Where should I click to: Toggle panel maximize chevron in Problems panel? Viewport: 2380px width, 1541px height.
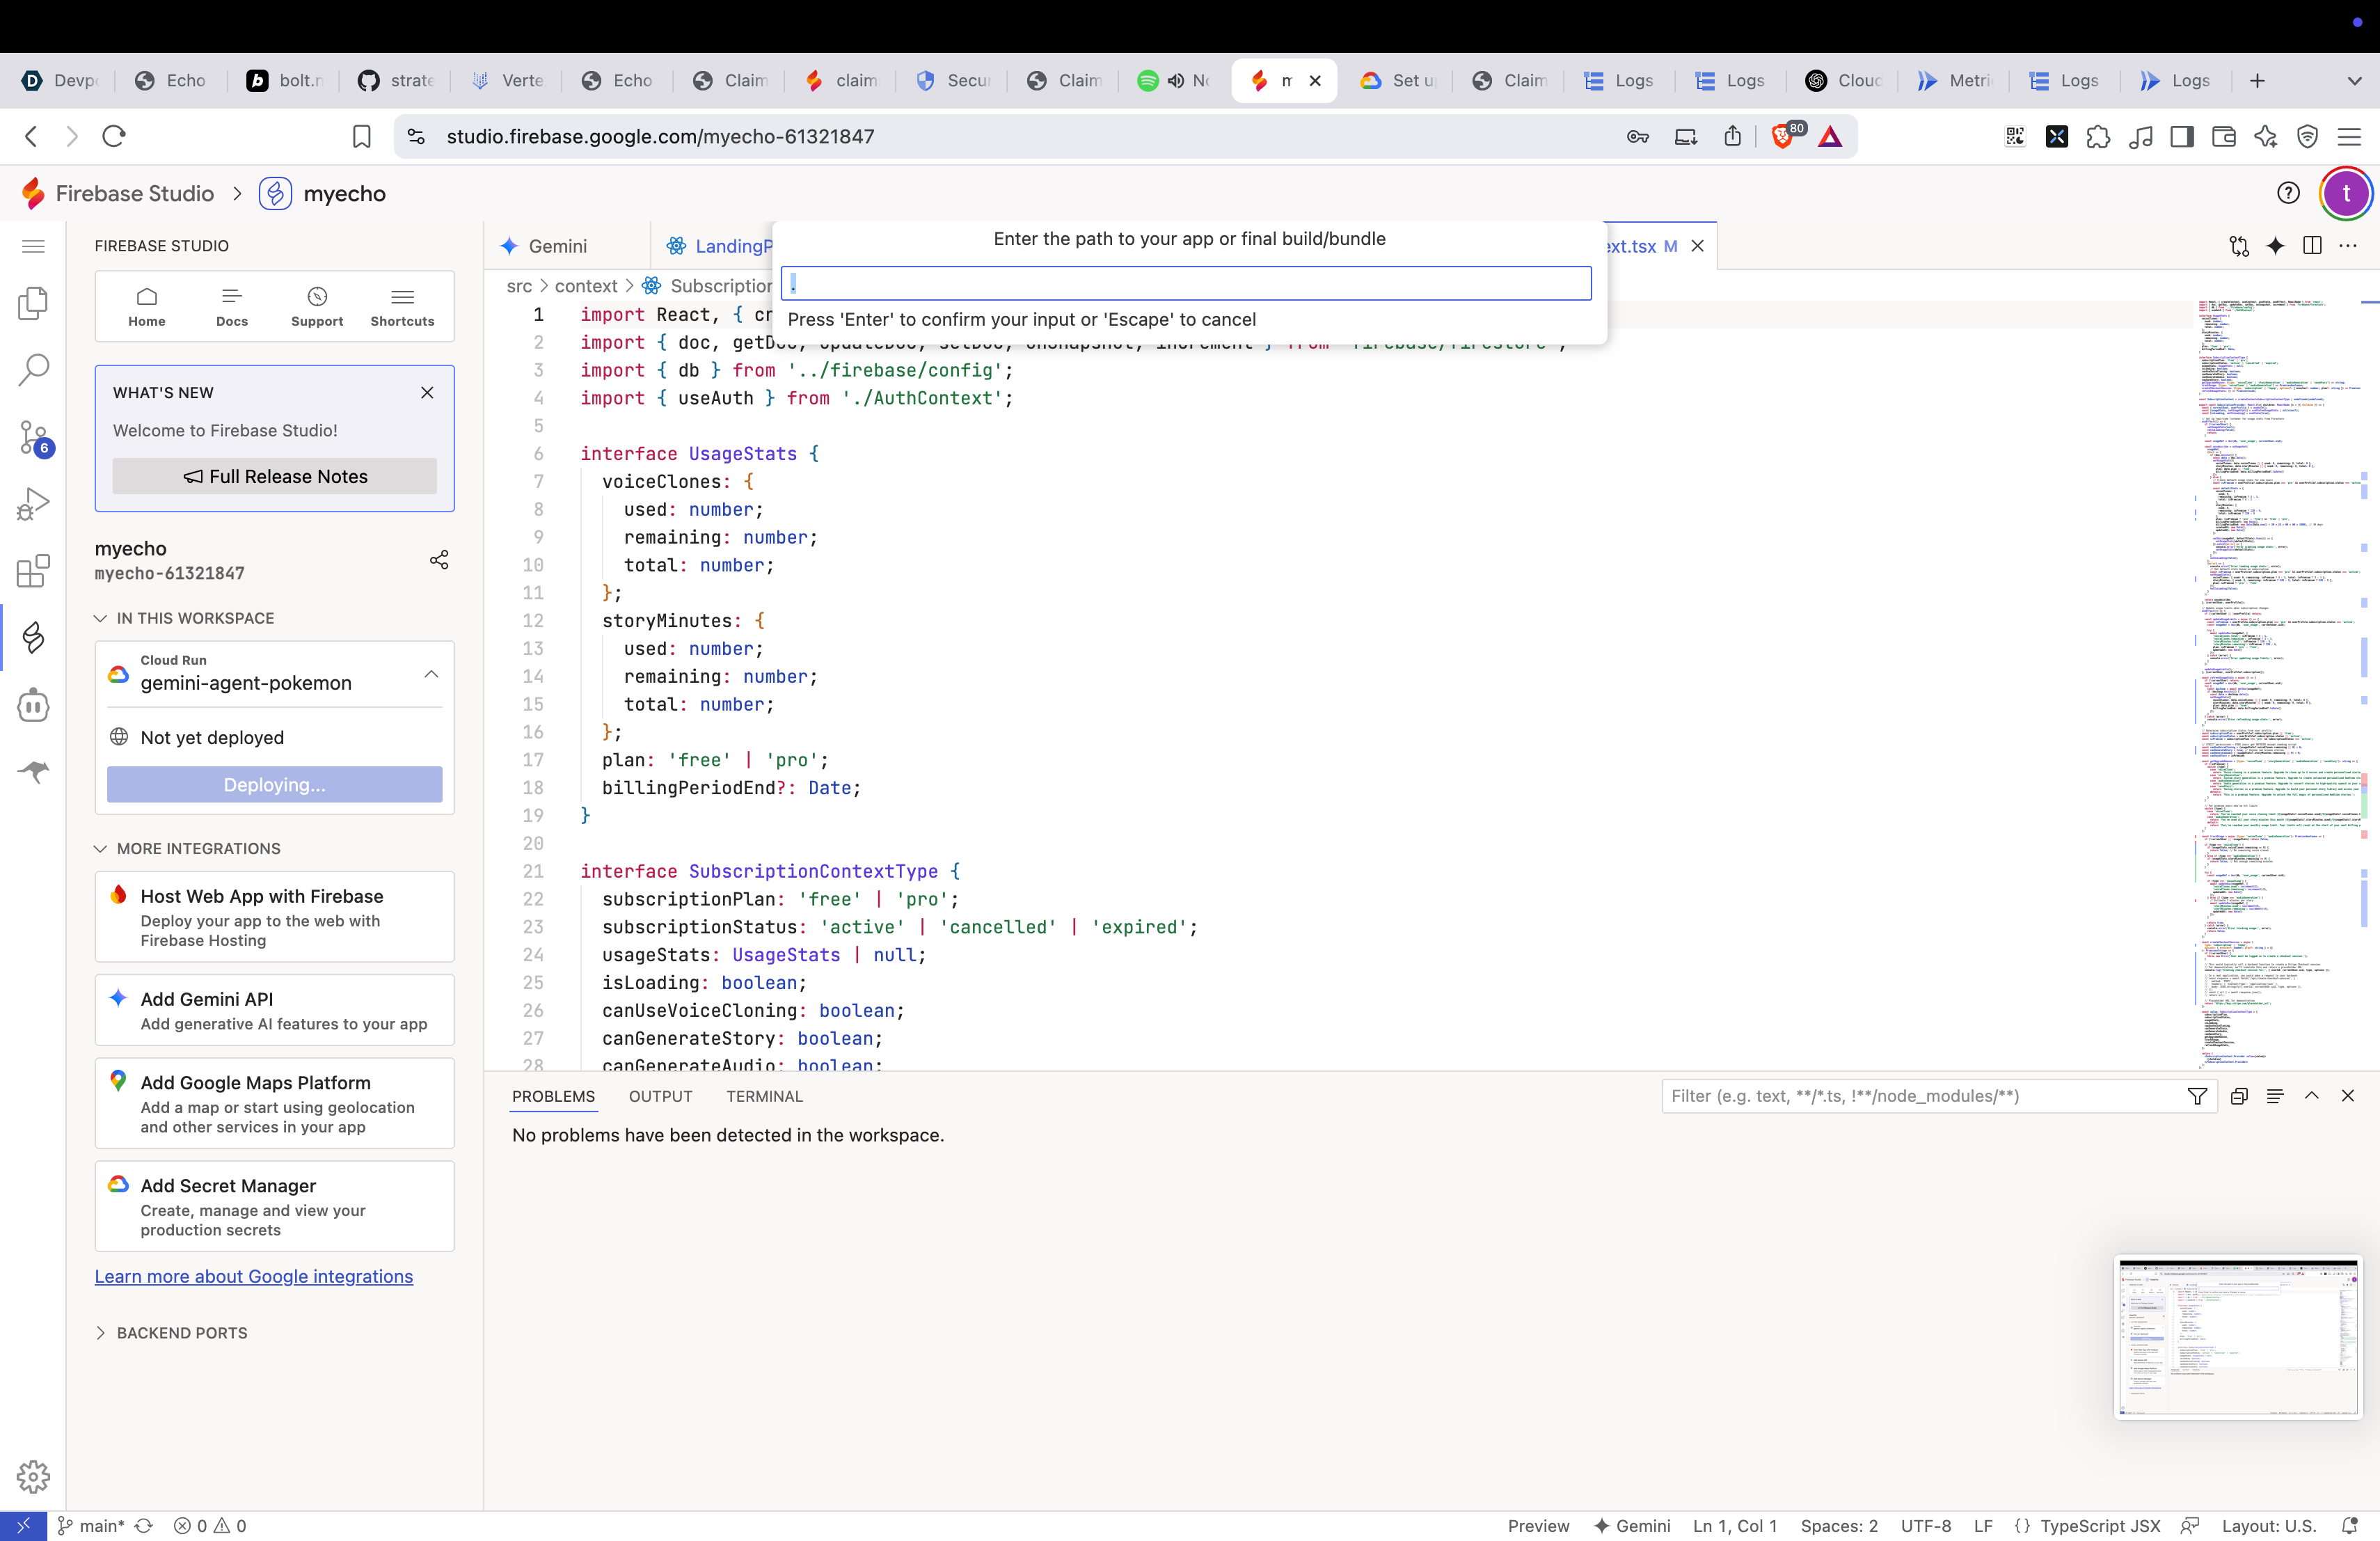[2312, 1096]
